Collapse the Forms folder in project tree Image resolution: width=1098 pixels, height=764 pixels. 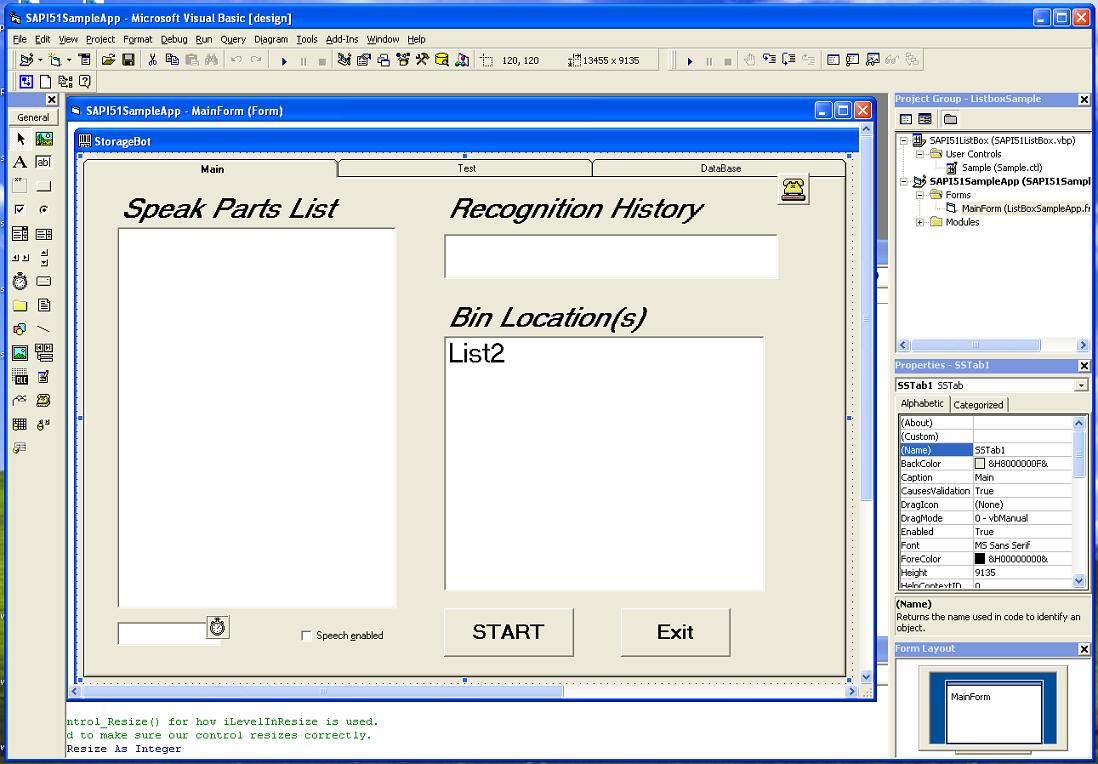point(920,195)
